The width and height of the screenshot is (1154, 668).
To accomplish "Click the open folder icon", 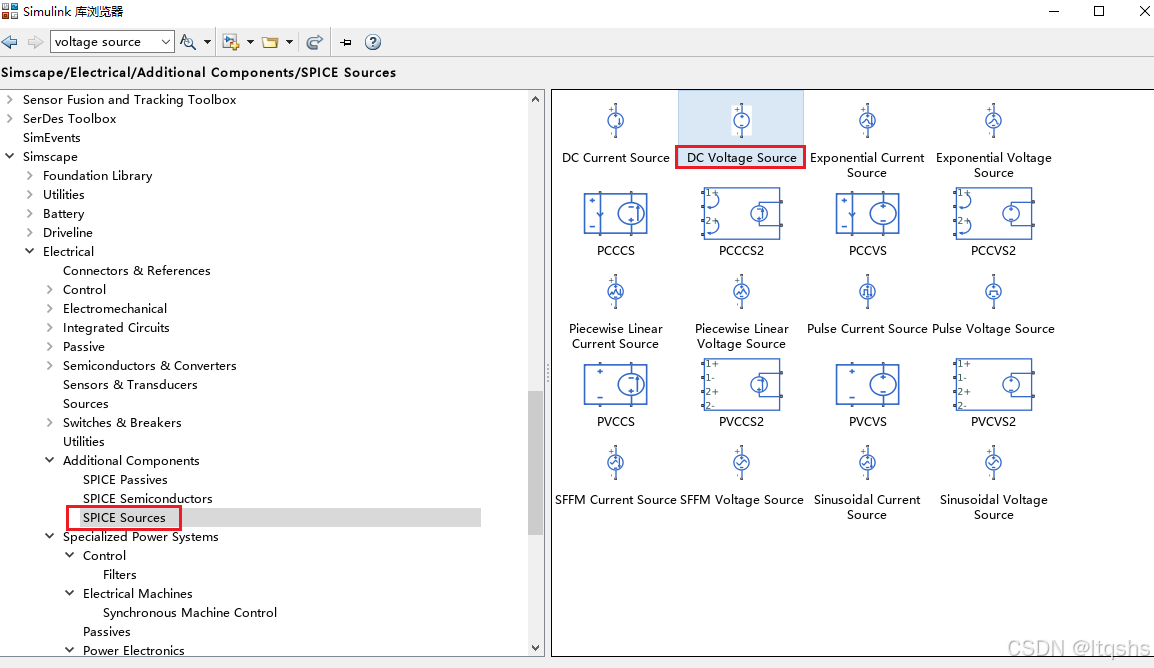I will (x=270, y=42).
